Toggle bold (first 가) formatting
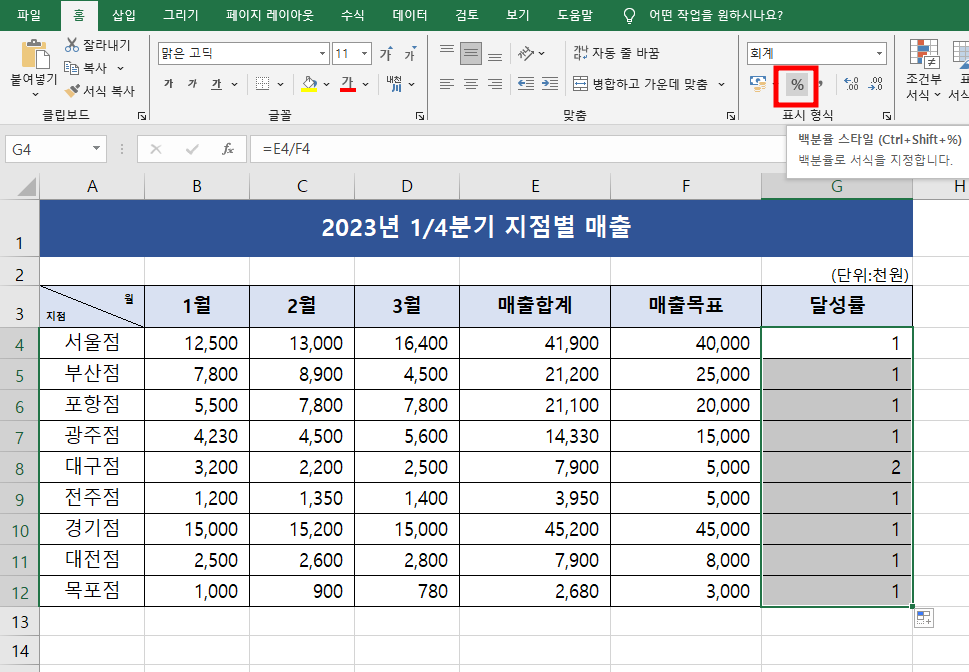969x672 pixels. [169, 83]
